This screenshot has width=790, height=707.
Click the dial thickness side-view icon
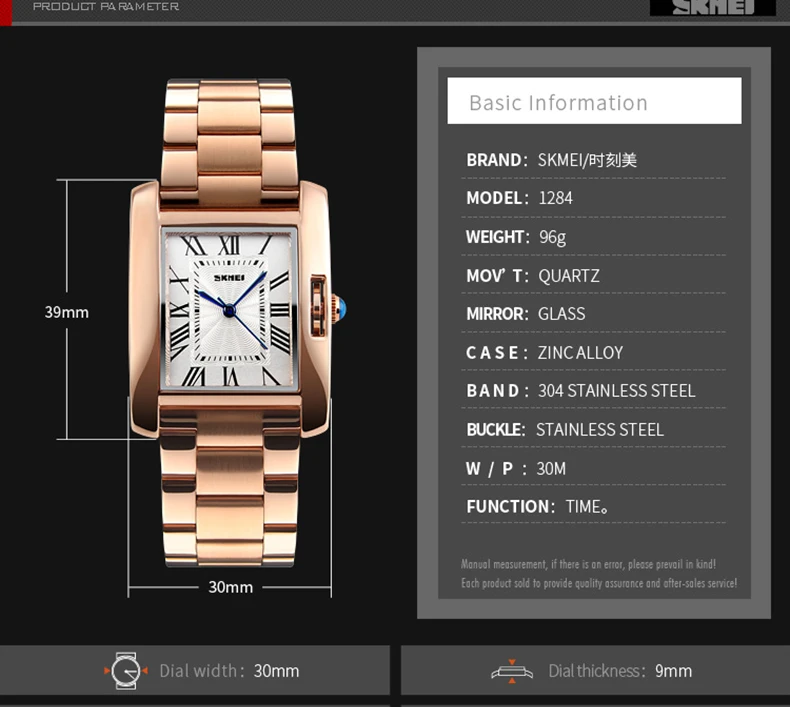512,671
